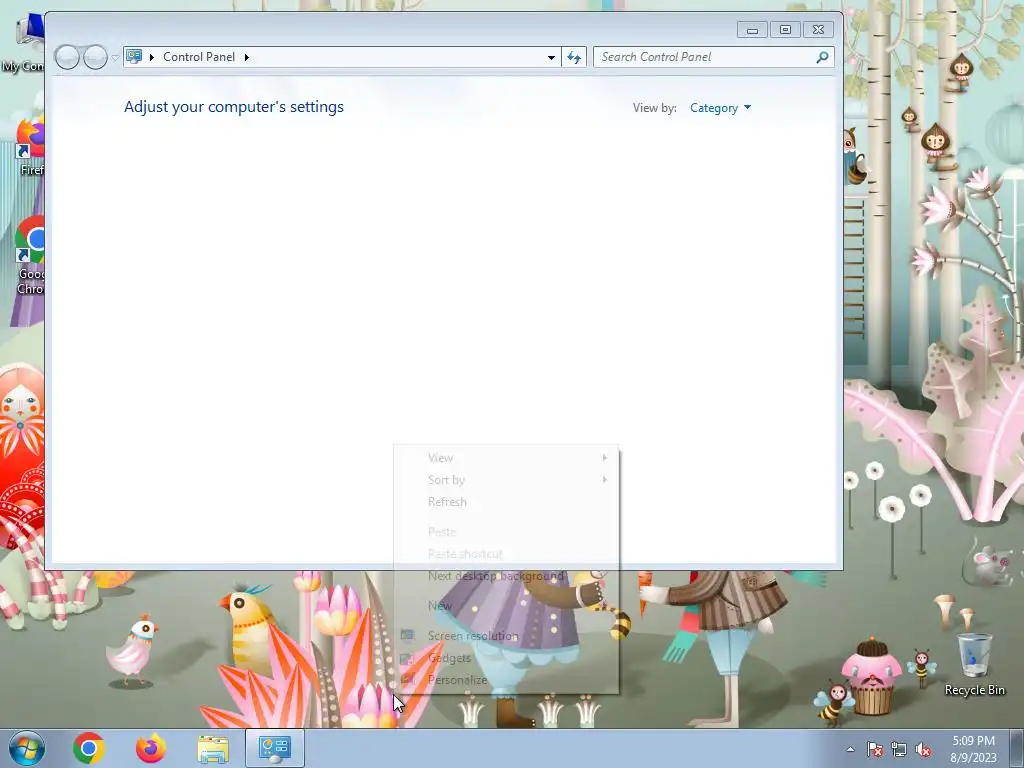Open the New submenu in context menu
This screenshot has height=768, width=1024.
click(506, 605)
